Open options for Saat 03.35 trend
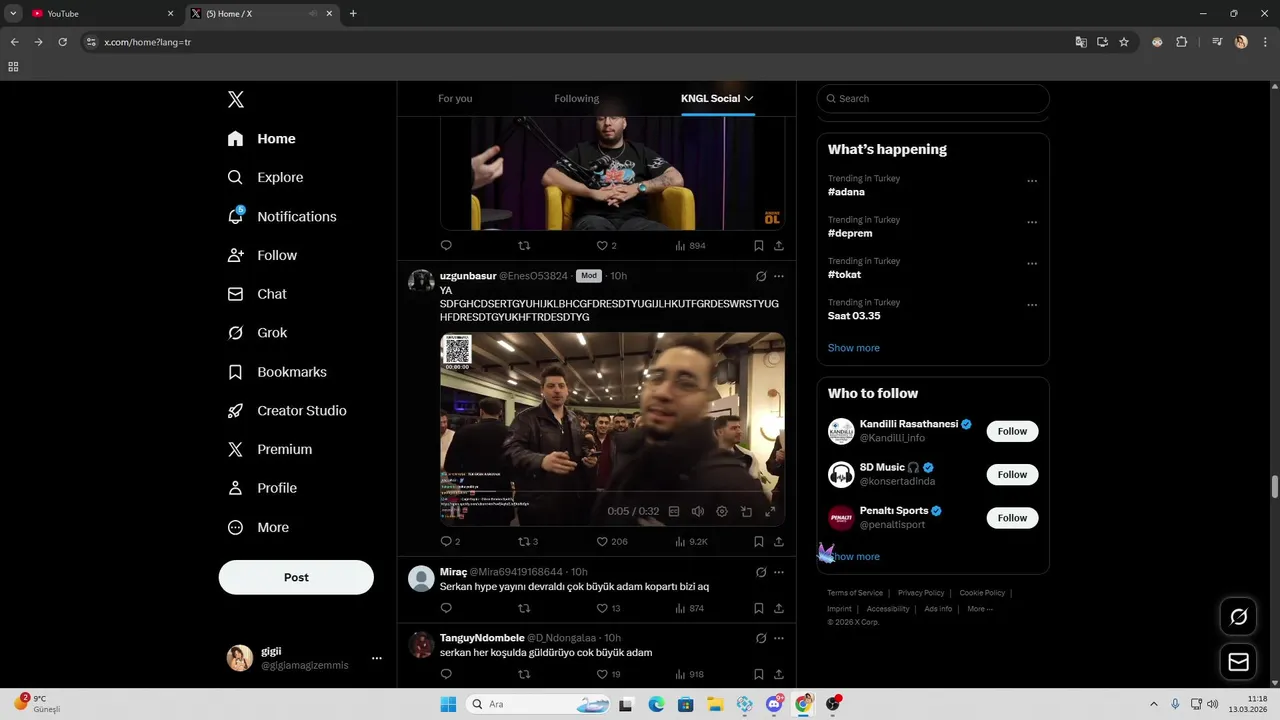 click(1032, 305)
